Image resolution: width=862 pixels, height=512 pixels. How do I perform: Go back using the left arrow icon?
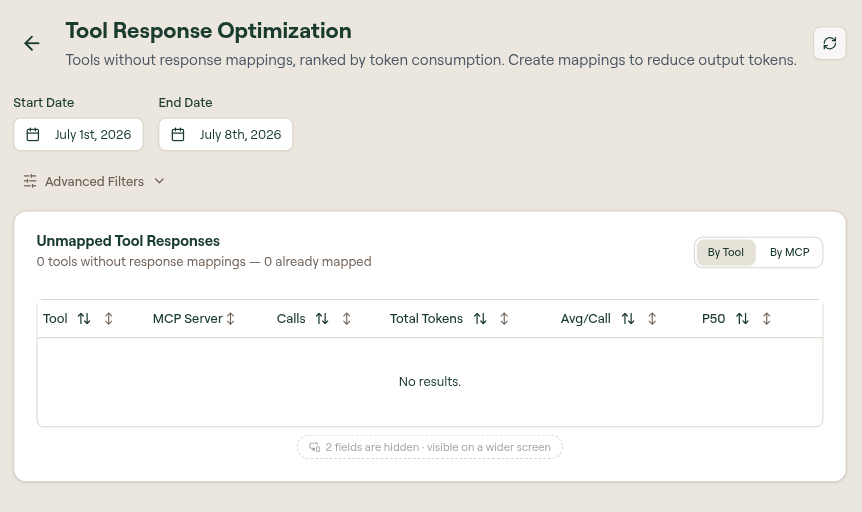(32, 43)
